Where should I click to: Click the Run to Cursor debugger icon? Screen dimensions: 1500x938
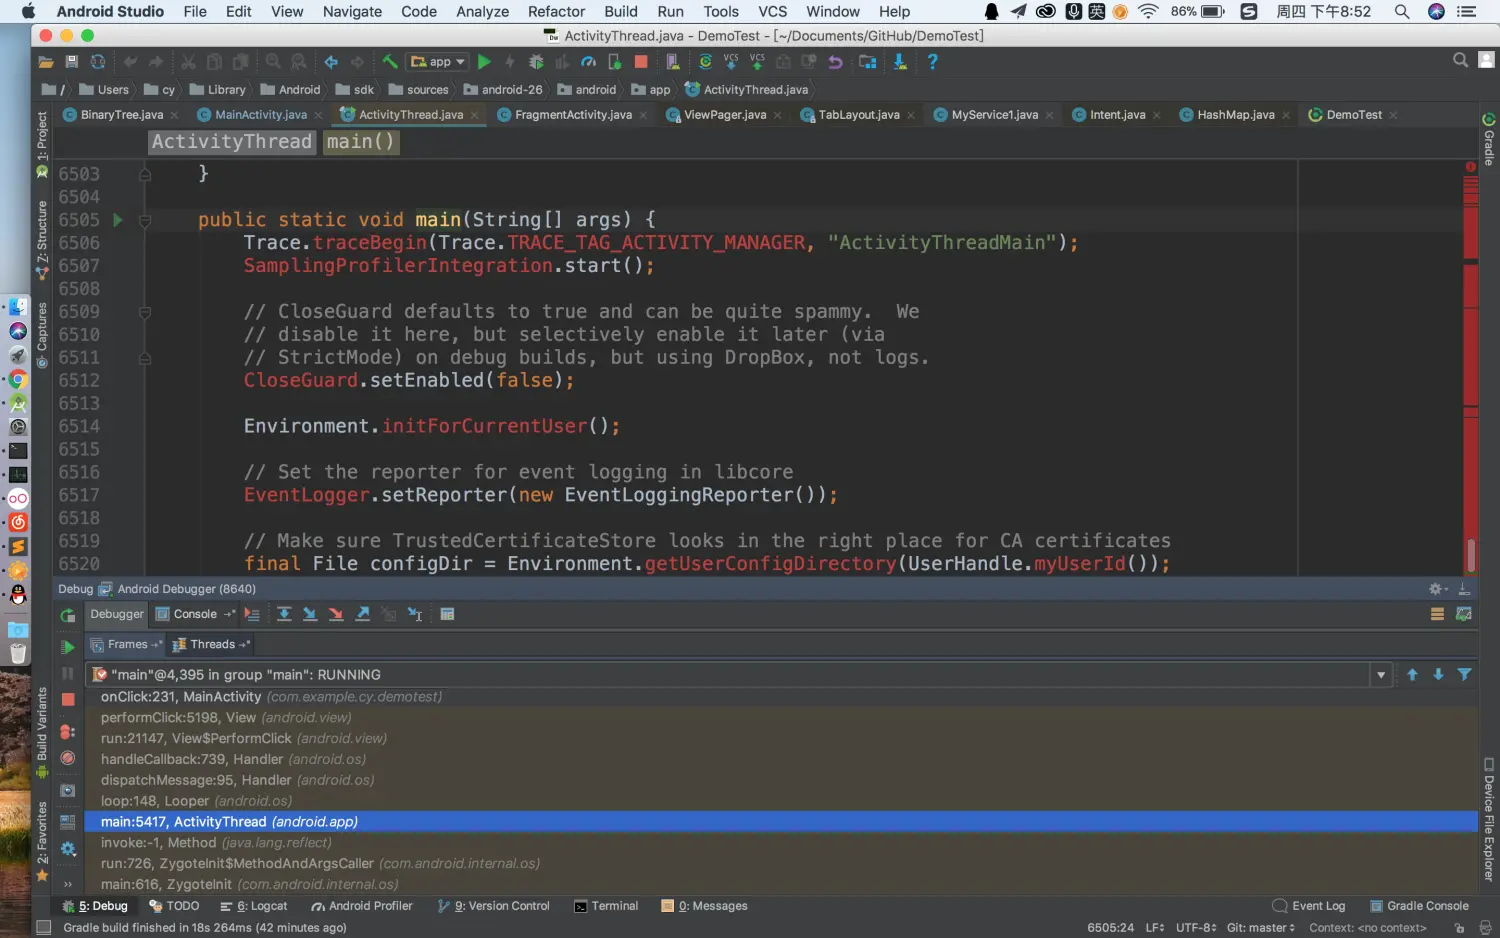[415, 614]
